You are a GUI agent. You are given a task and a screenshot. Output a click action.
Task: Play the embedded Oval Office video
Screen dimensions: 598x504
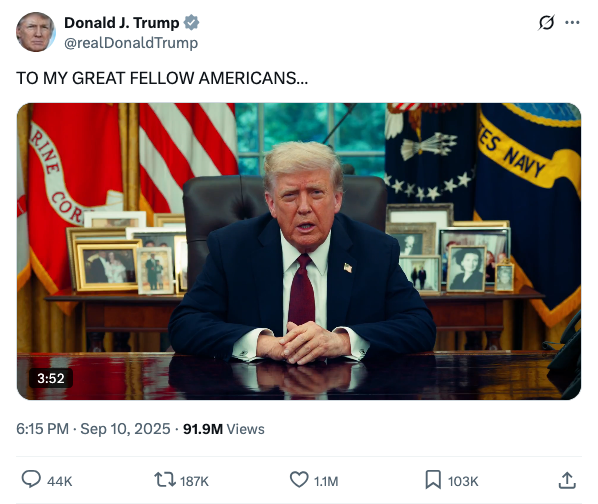(x=299, y=251)
